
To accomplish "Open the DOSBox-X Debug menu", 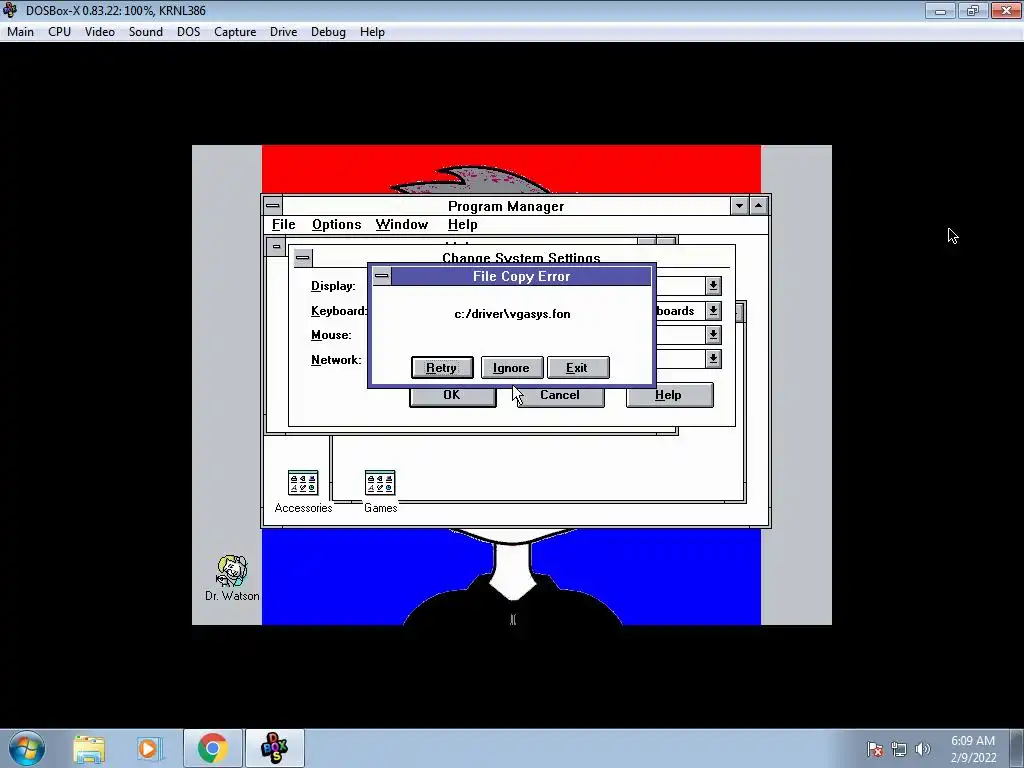I will (x=328, y=32).
